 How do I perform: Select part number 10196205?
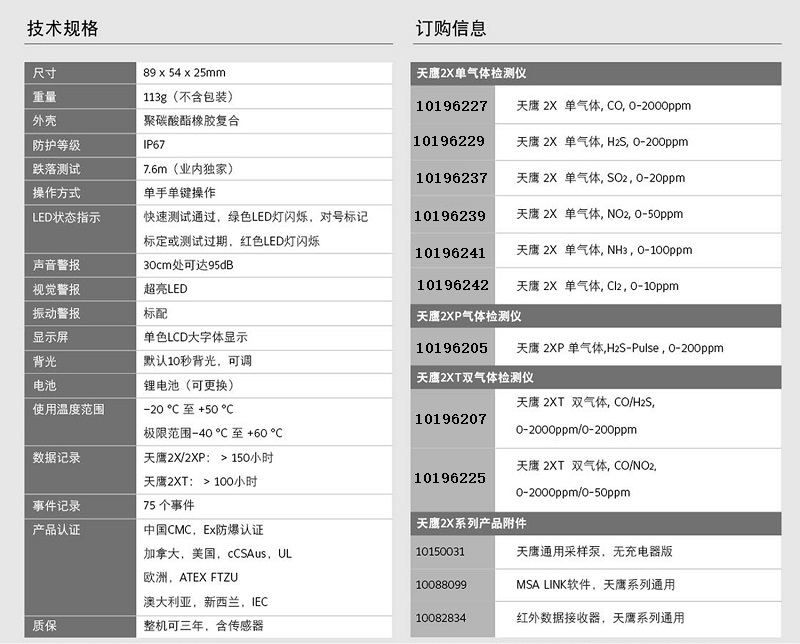pyautogui.click(x=452, y=348)
